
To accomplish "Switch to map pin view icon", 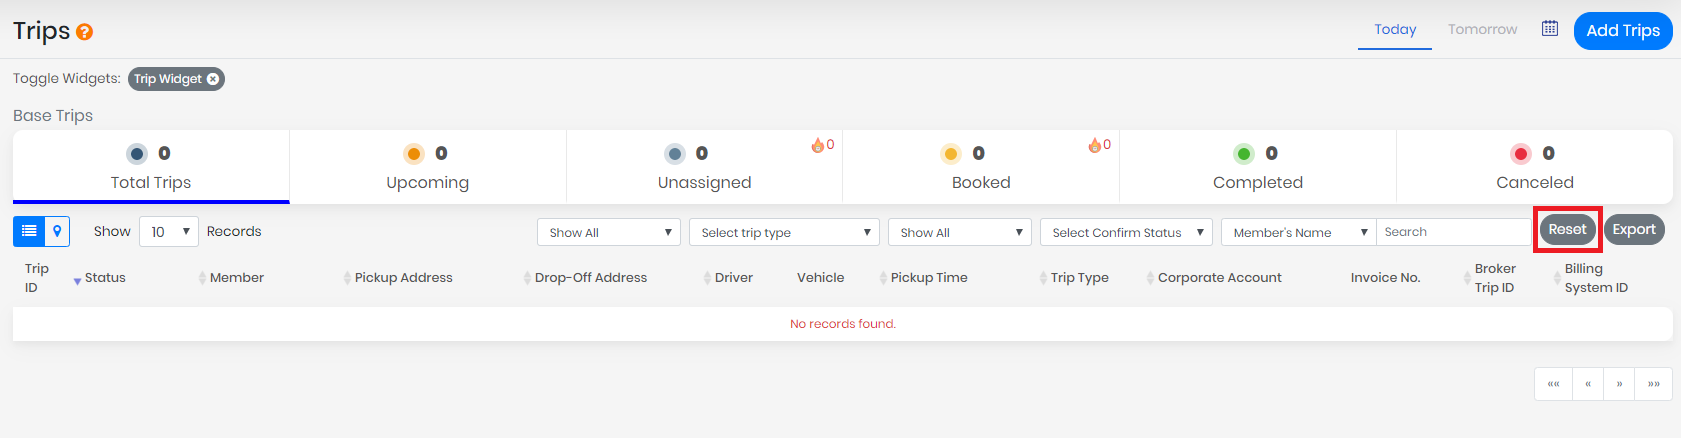I will pyautogui.click(x=57, y=231).
